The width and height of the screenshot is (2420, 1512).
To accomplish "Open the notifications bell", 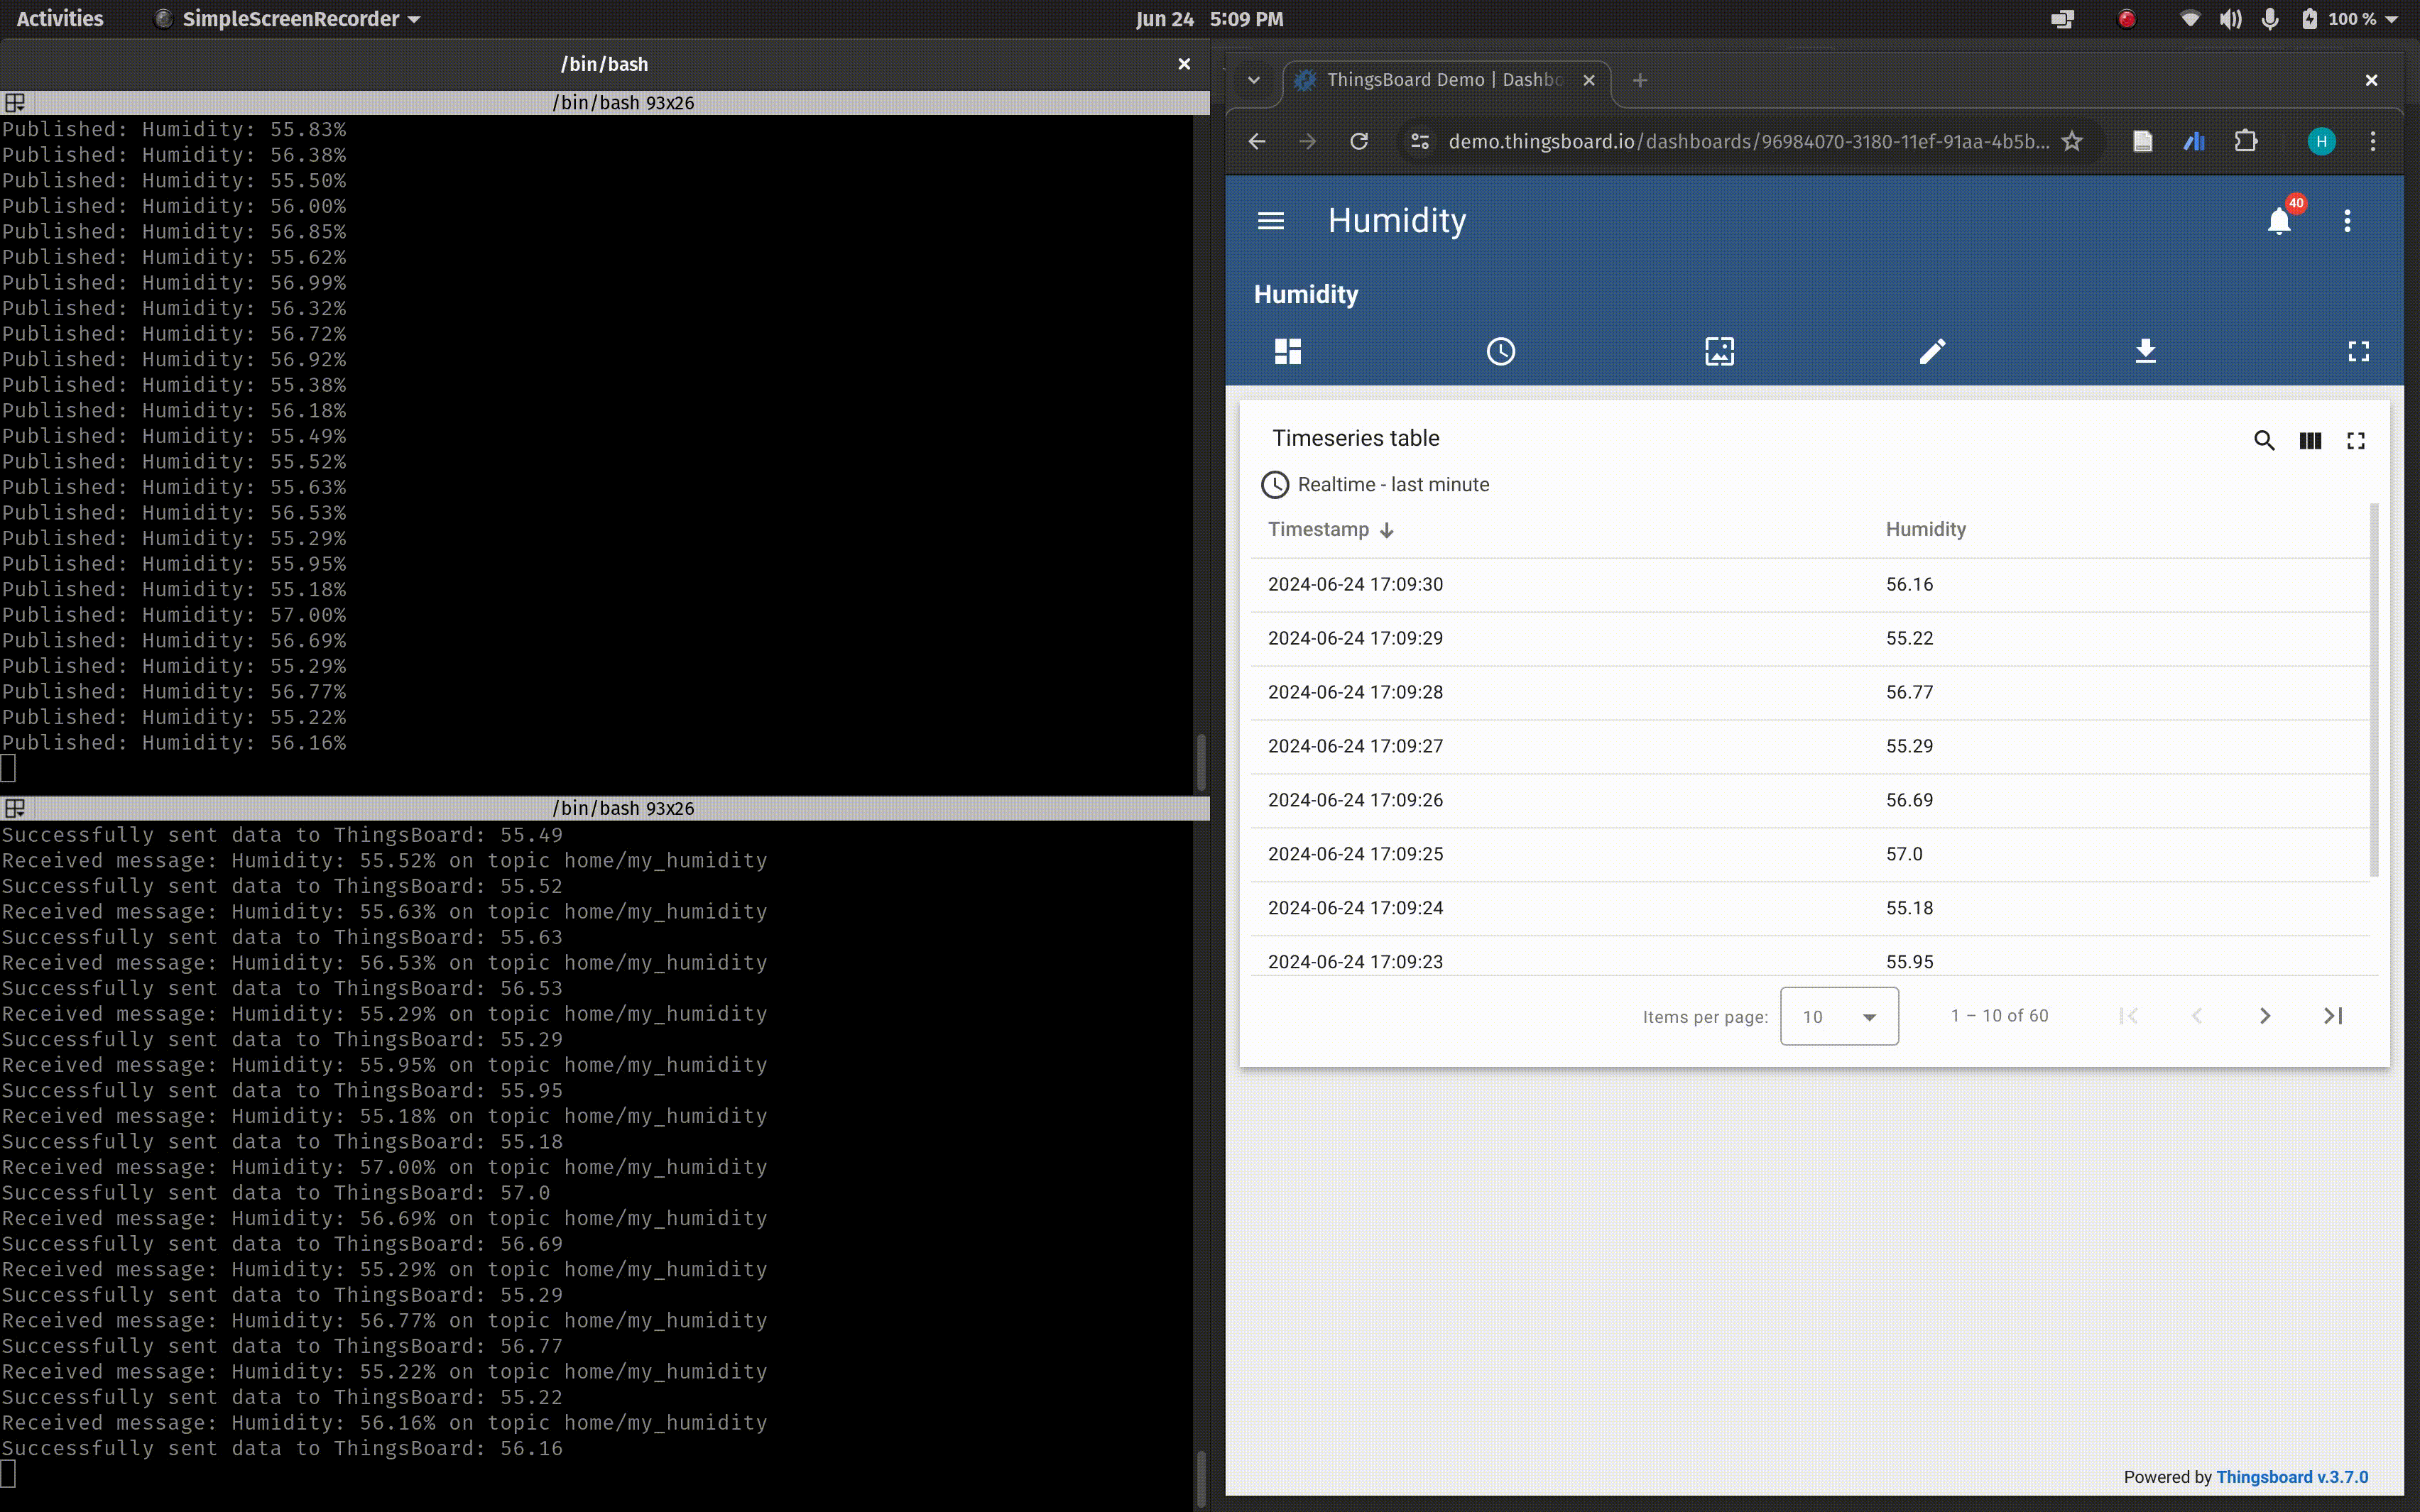I will pyautogui.click(x=2279, y=221).
